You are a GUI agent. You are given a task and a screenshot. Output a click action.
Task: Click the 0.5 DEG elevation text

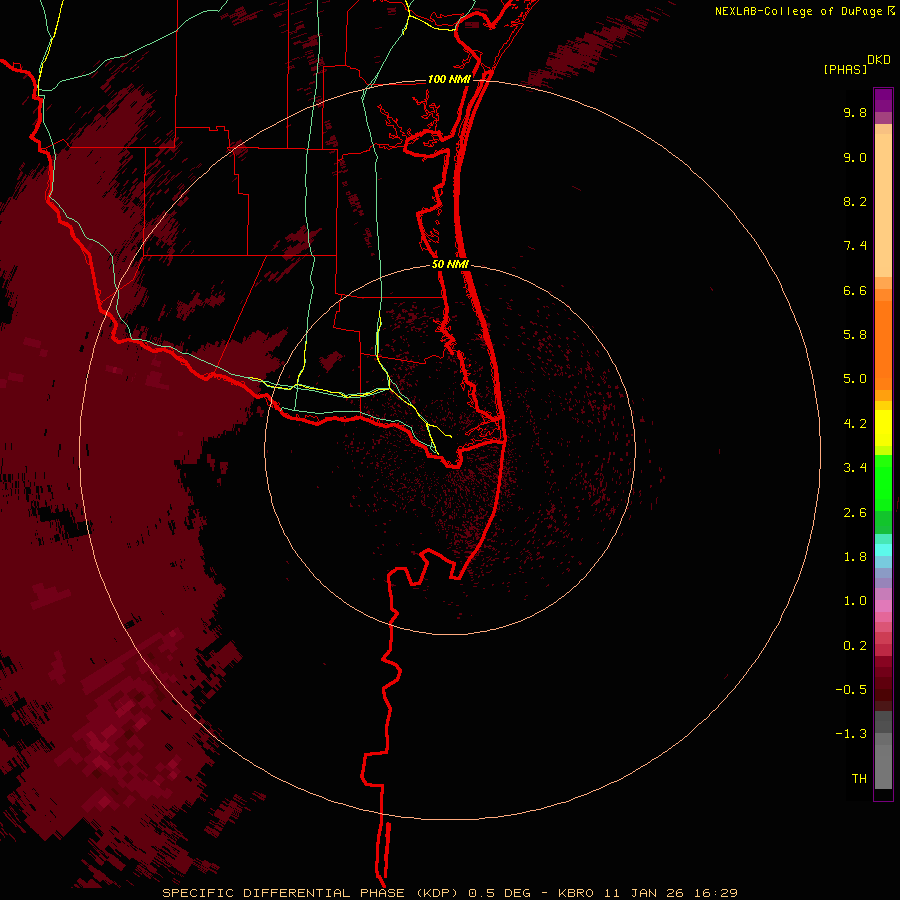coord(499,893)
